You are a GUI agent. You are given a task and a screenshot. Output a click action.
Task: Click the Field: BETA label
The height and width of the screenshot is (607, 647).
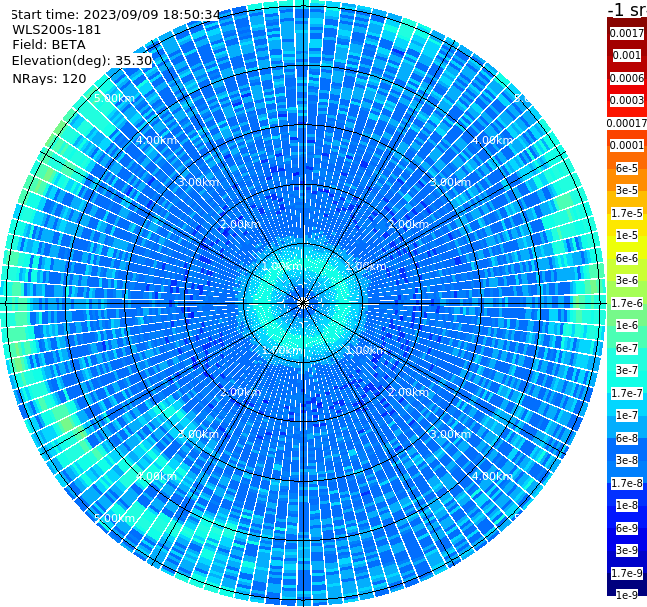(x=49, y=45)
